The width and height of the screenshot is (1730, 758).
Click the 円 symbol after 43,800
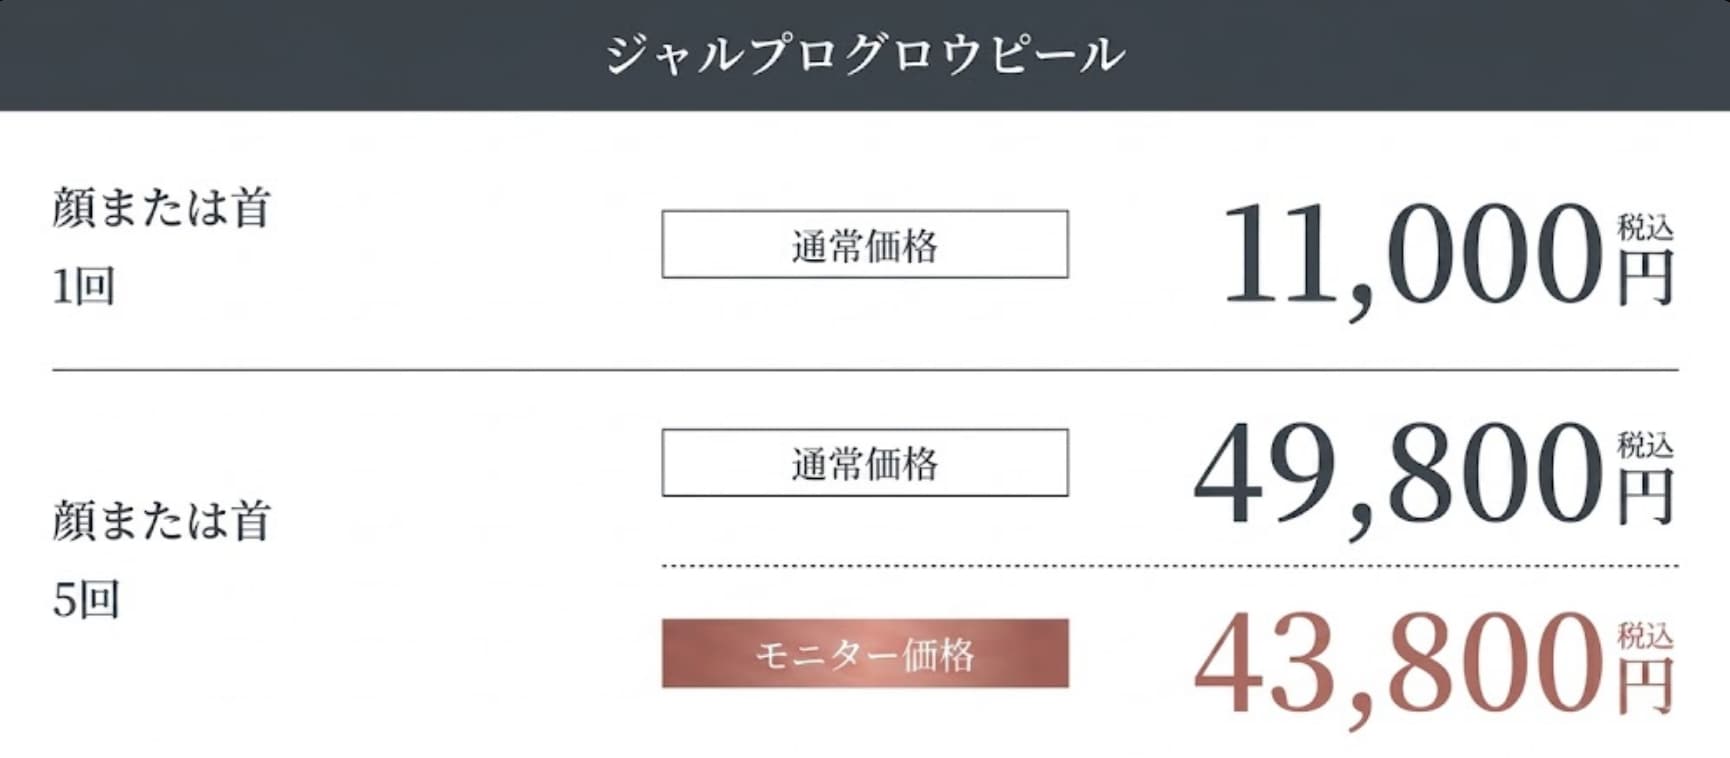(x=1646, y=687)
